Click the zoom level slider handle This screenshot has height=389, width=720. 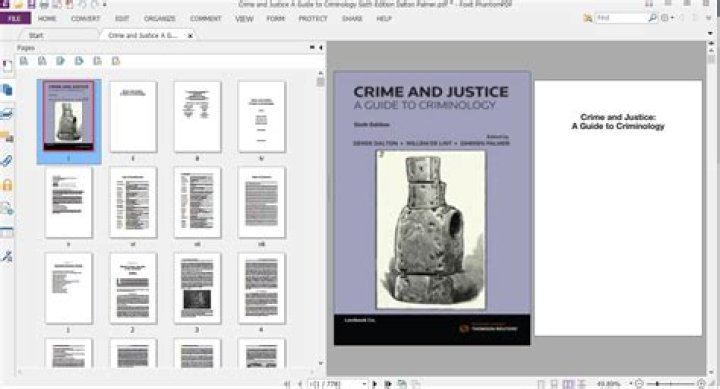[x=658, y=383]
